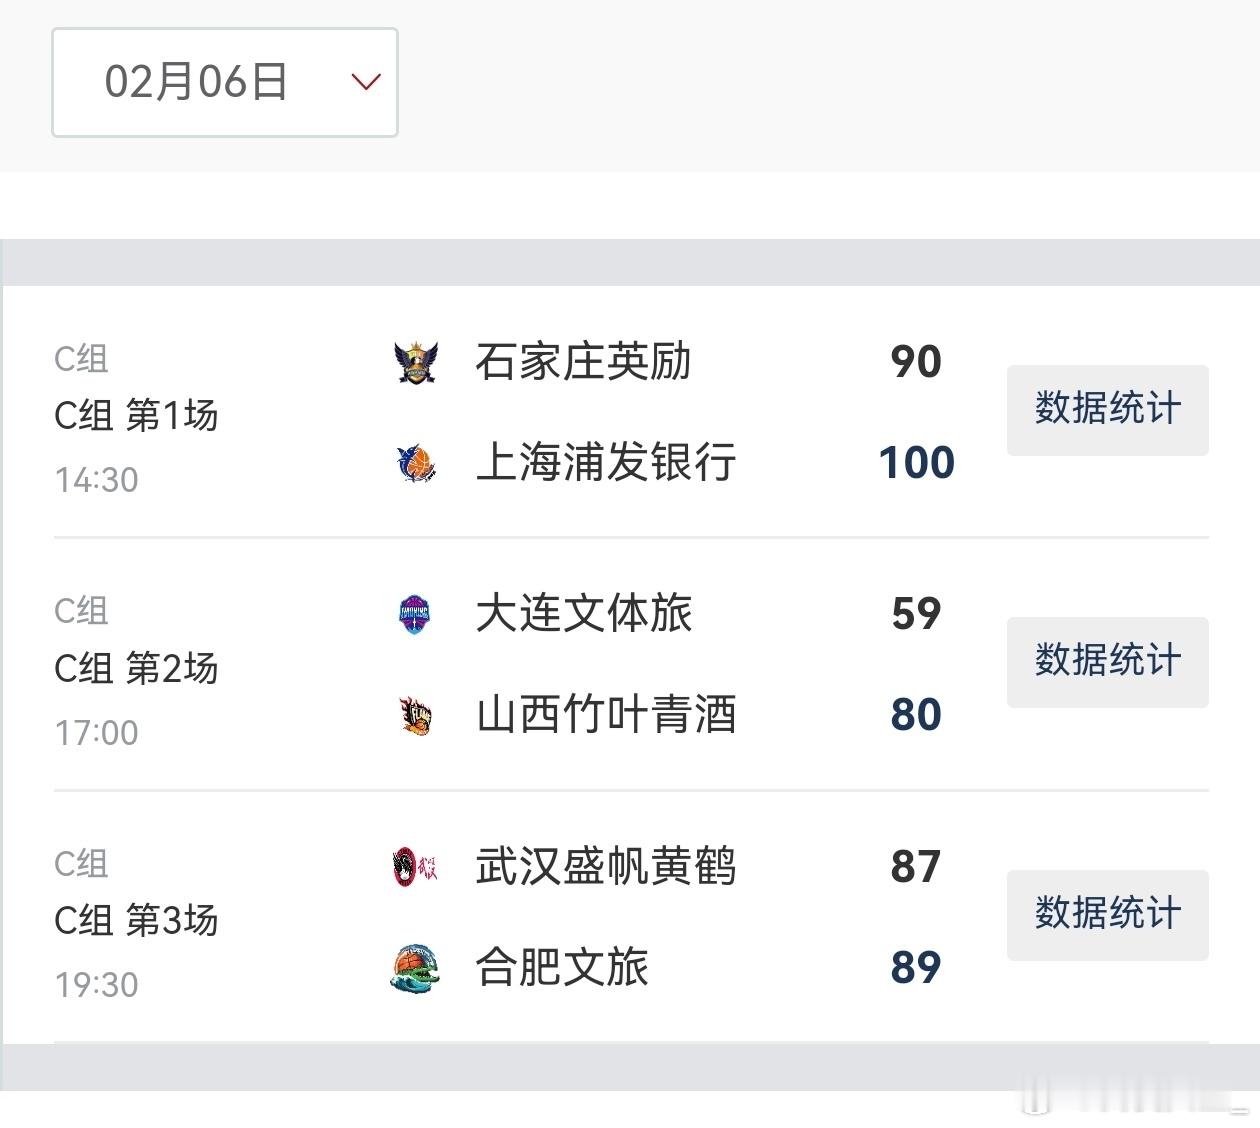Select the 武汉盛帆黄鹤 team name
Image resolution: width=1260 pixels, height=1128 pixels.
(x=606, y=867)
